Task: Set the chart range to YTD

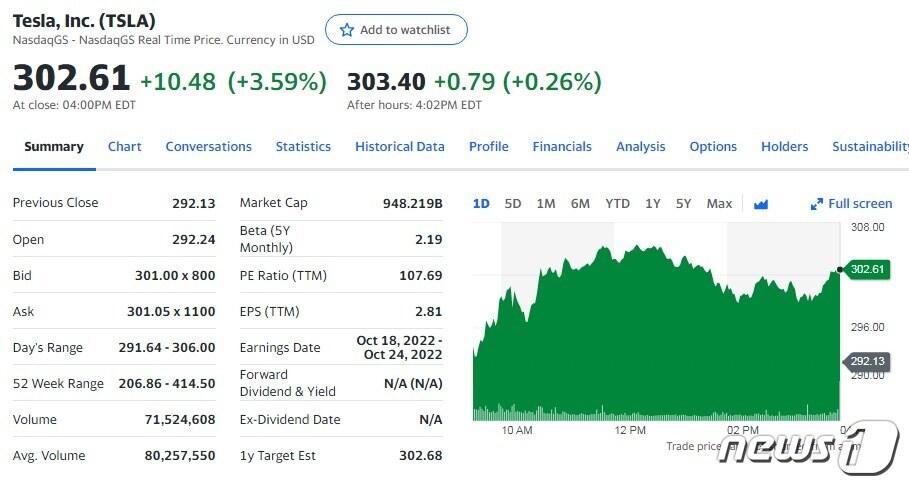Action: (x=617, y=204)
